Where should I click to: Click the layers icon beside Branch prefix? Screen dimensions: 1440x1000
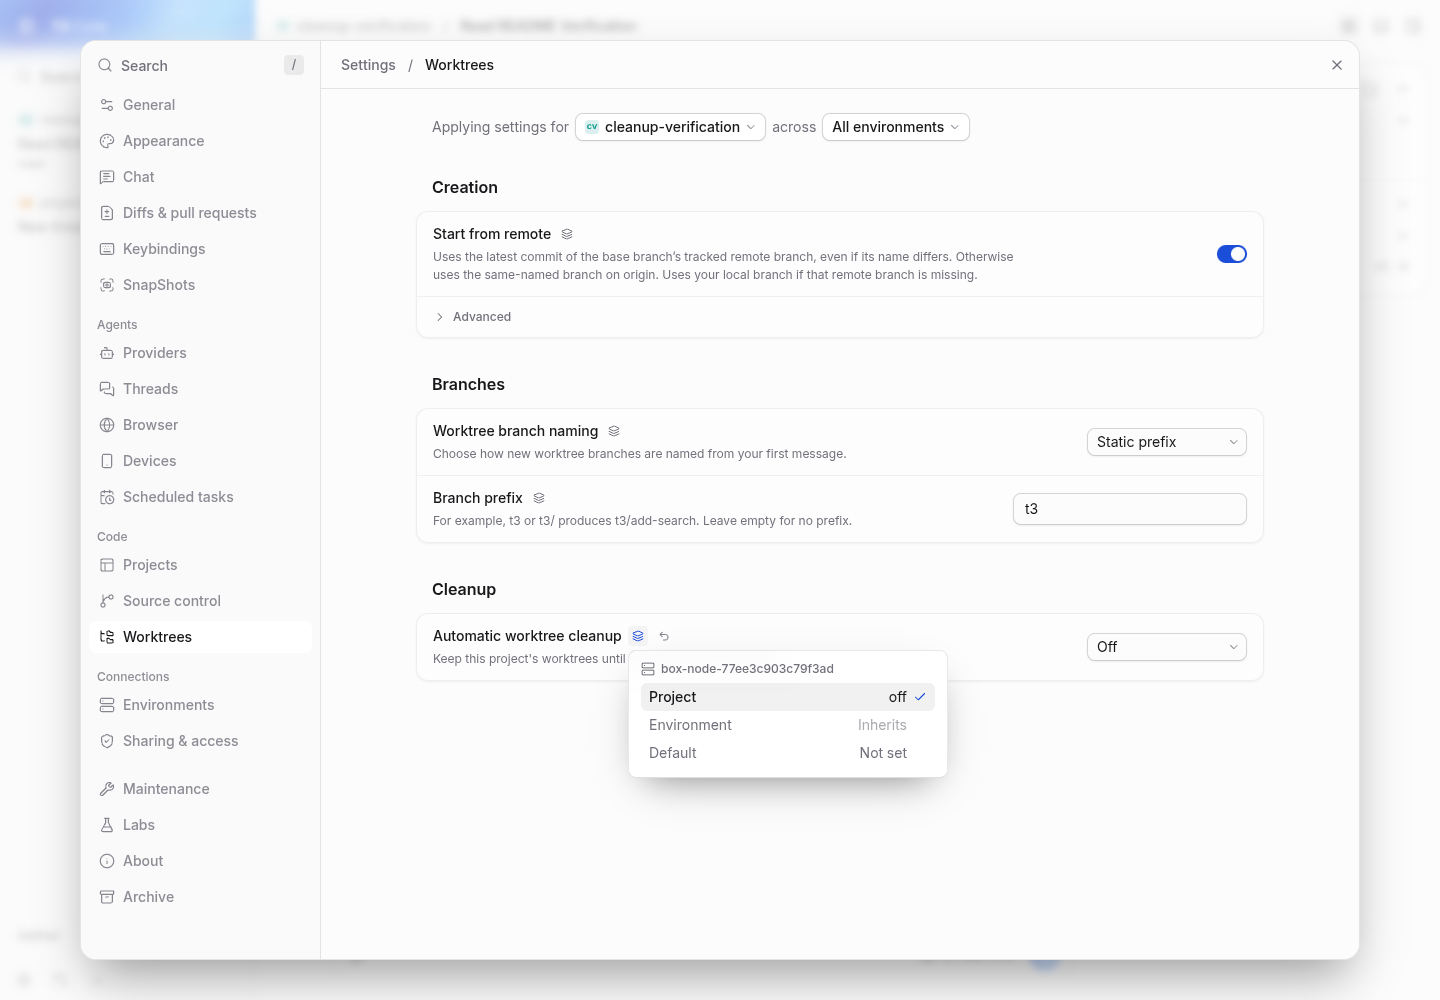[539, 498]
